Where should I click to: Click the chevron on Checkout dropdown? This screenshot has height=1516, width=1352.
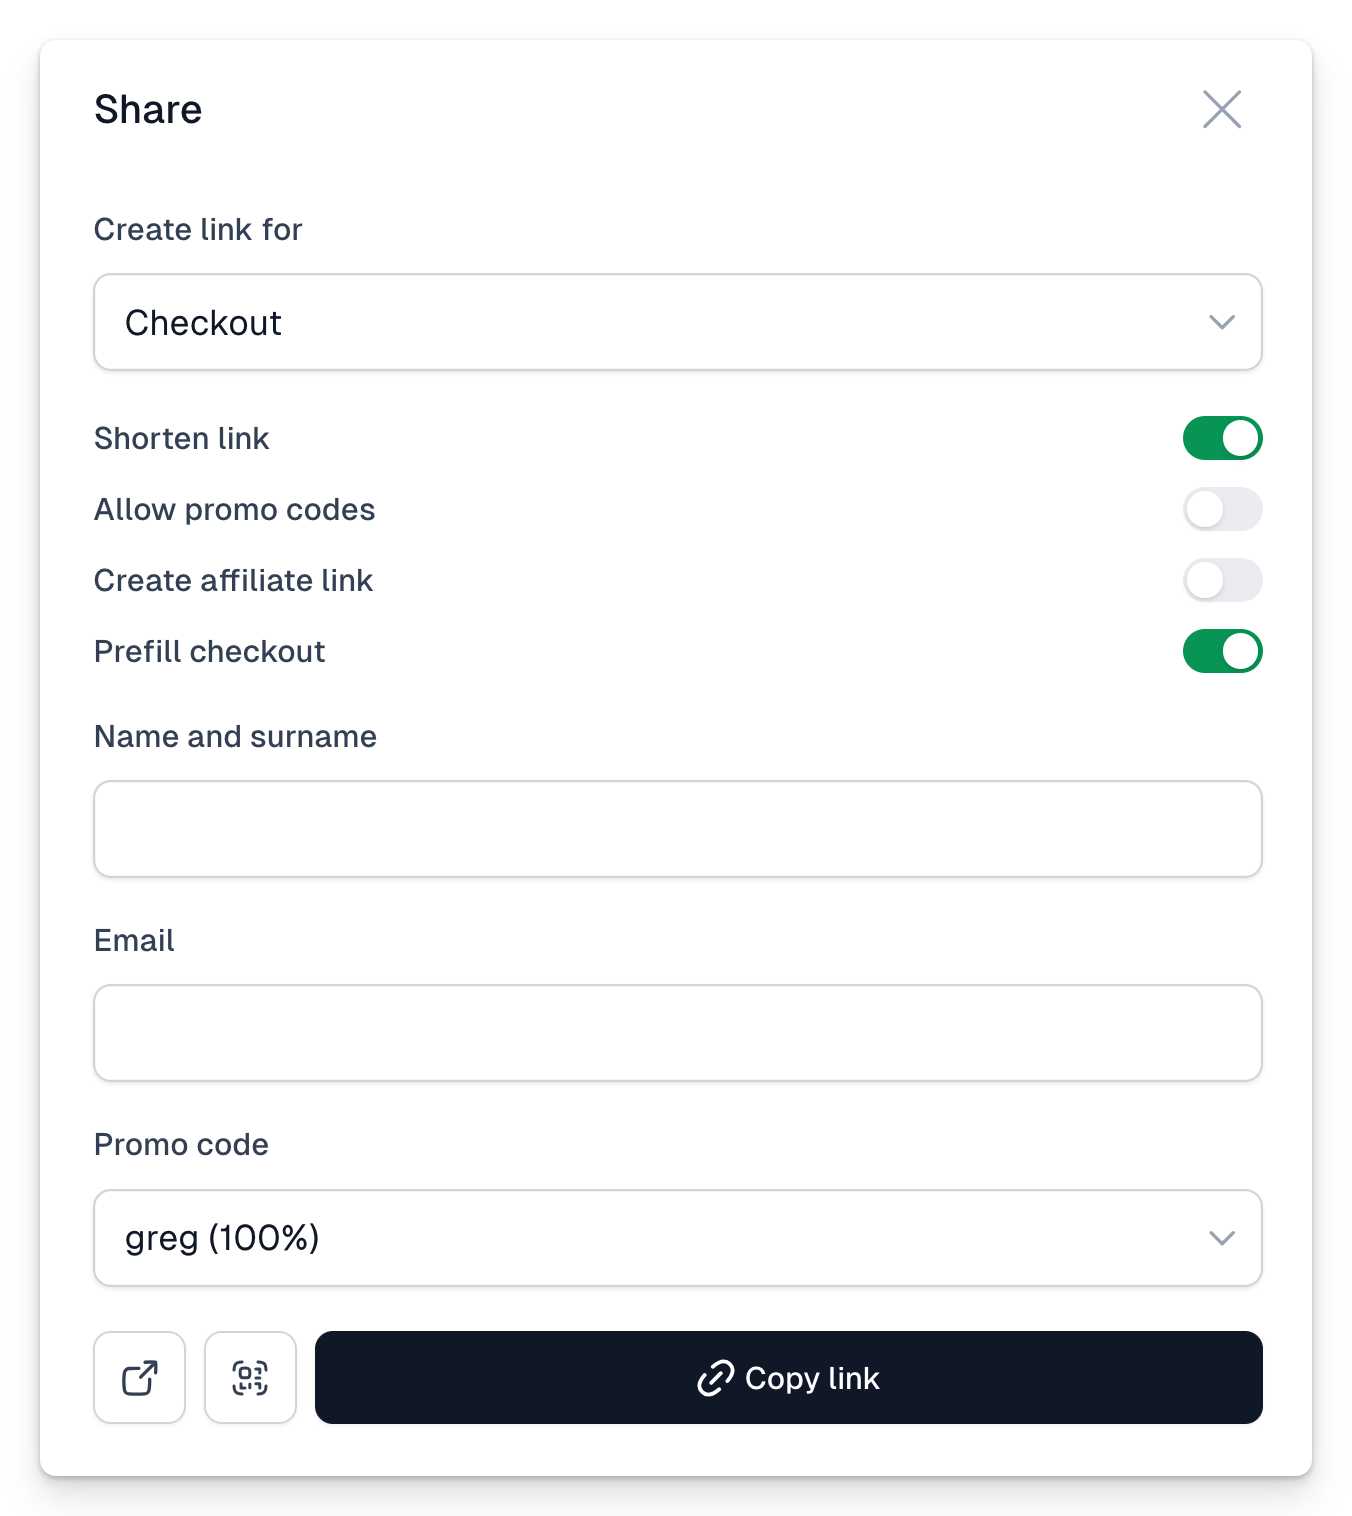[x=1221, y=322]
